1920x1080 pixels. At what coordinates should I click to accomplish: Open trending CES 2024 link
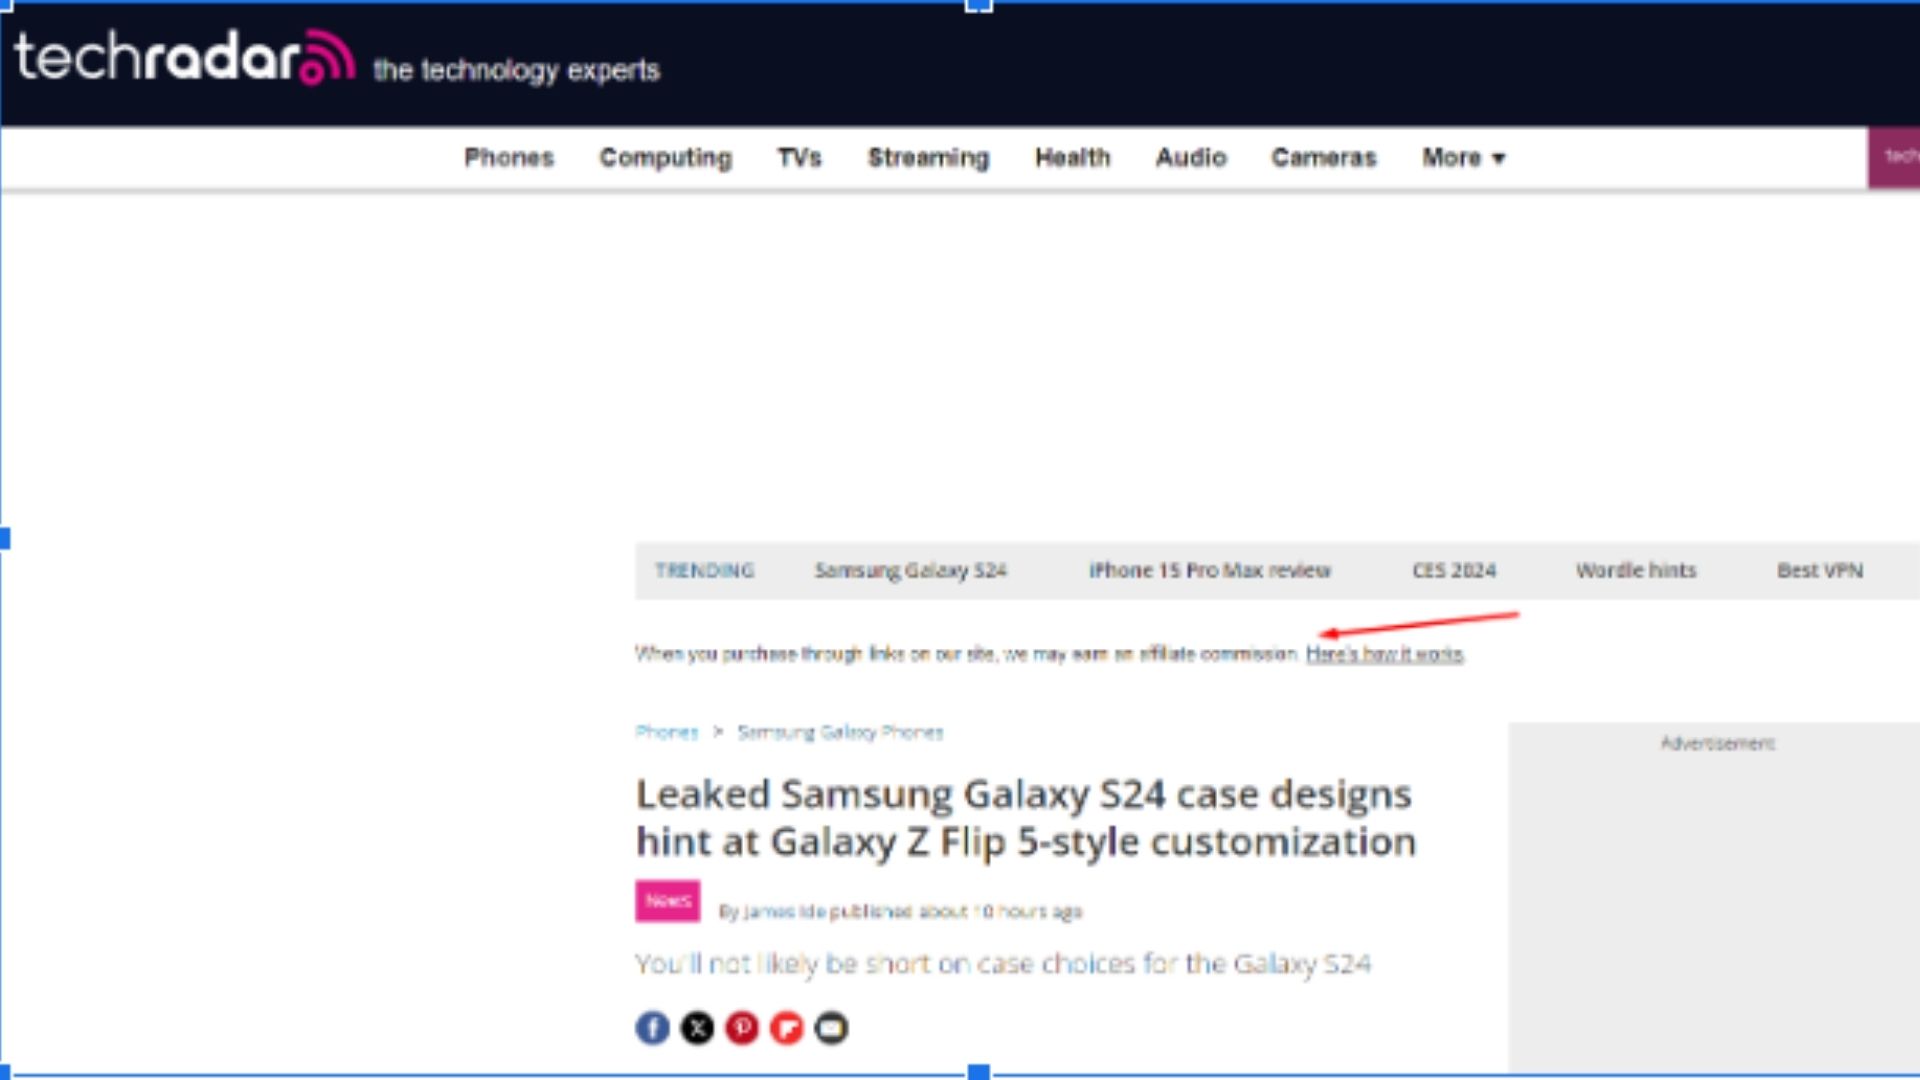(1455, 571)
